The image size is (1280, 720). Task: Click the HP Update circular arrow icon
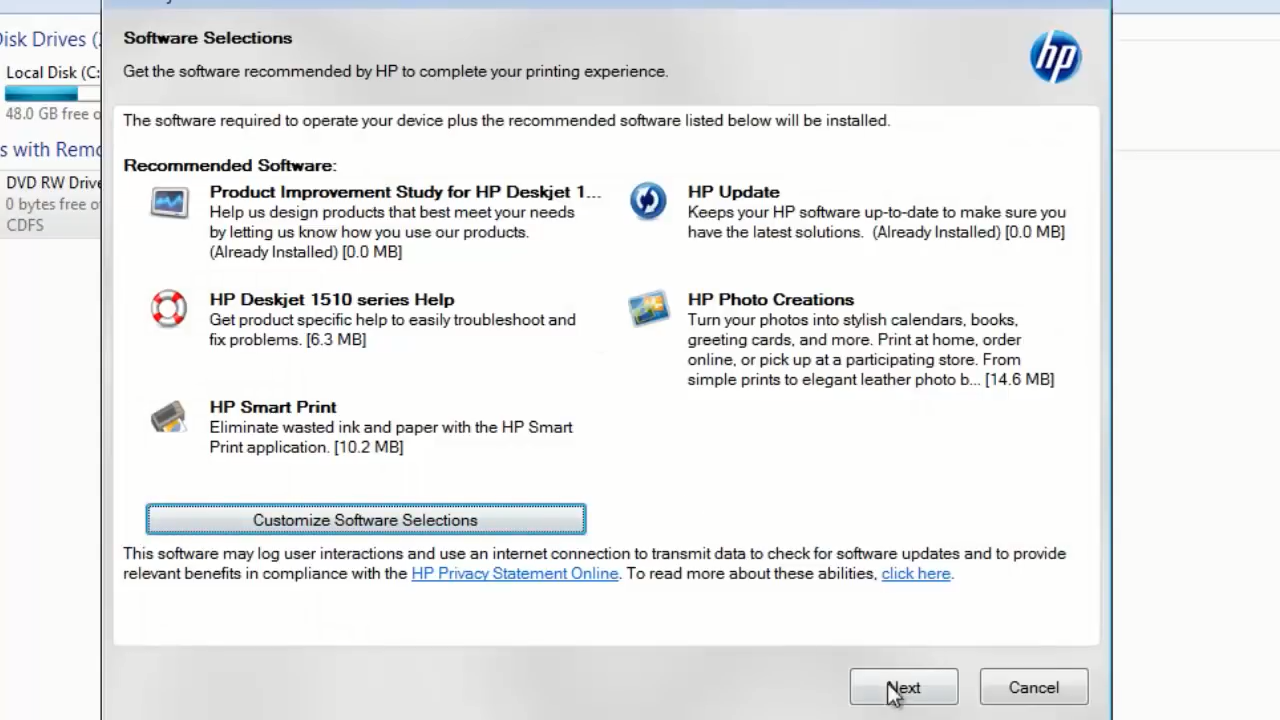point(648,201)
